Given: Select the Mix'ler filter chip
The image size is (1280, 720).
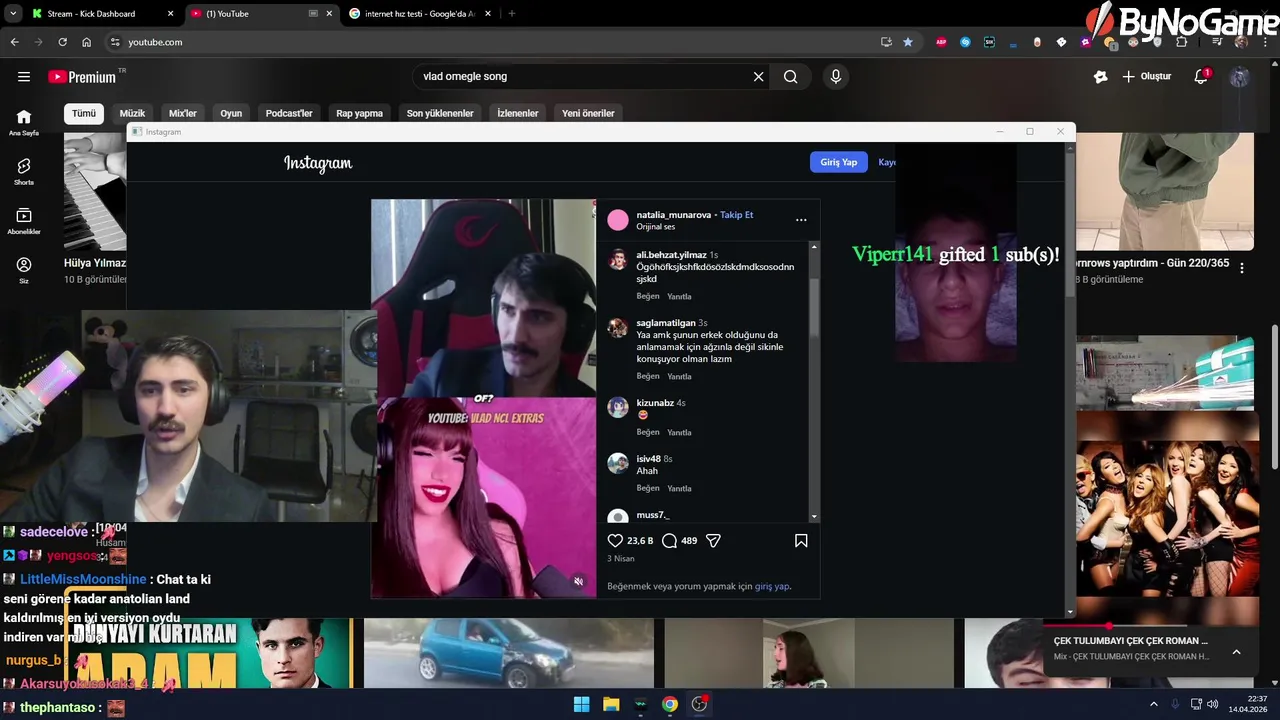Looking at the screenshot, I should tap(183, 113).
